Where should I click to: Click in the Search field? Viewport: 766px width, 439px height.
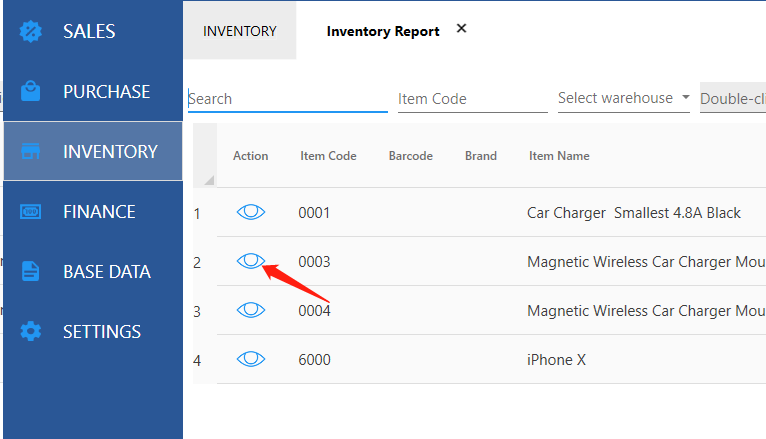coord(287,99)
